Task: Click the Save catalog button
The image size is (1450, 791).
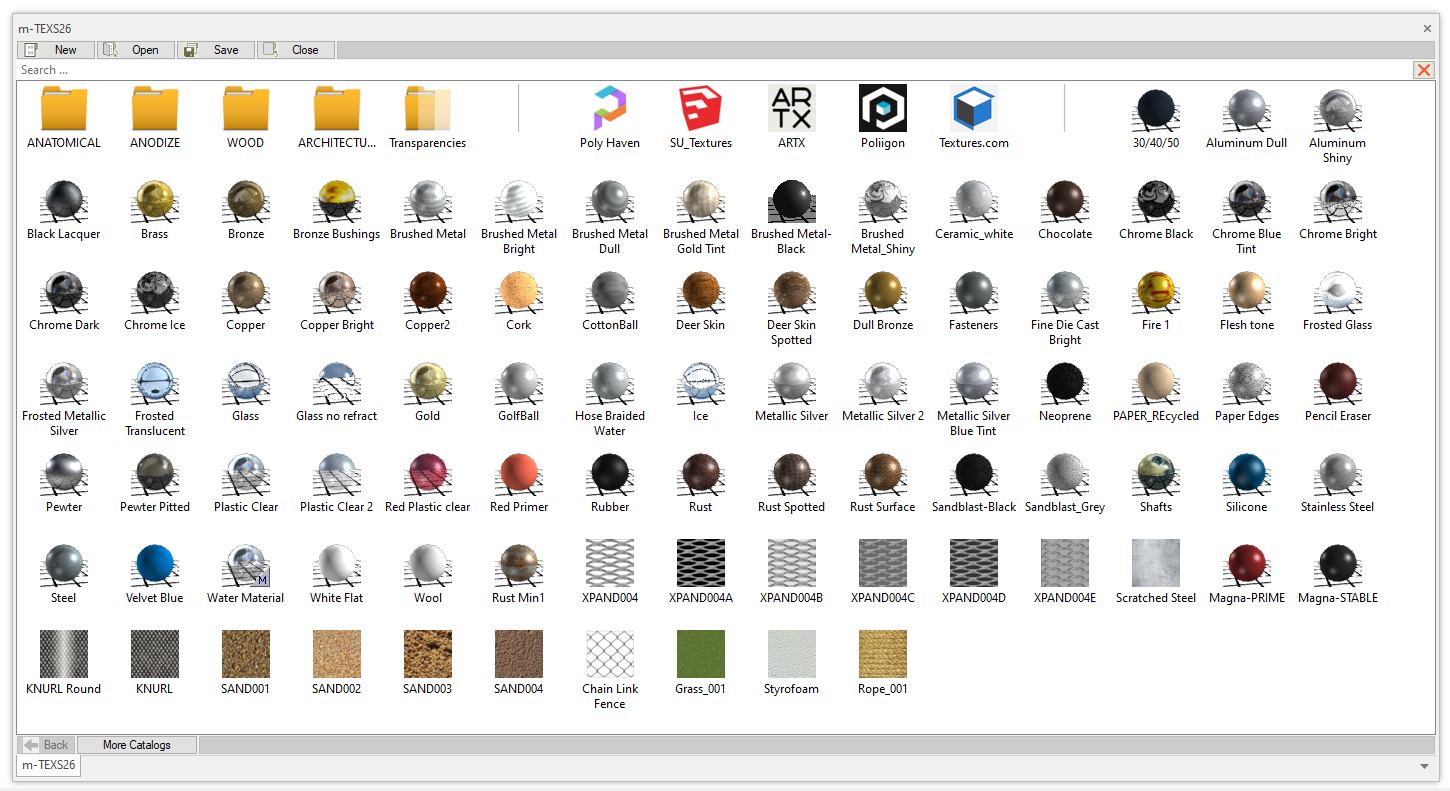Action: (x=216, y=50)
